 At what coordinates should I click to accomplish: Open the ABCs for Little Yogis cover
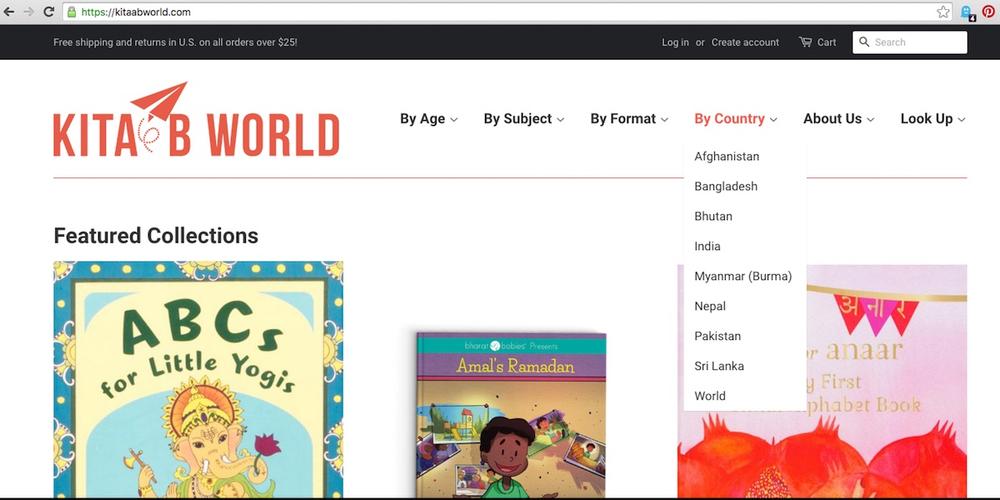198,380
